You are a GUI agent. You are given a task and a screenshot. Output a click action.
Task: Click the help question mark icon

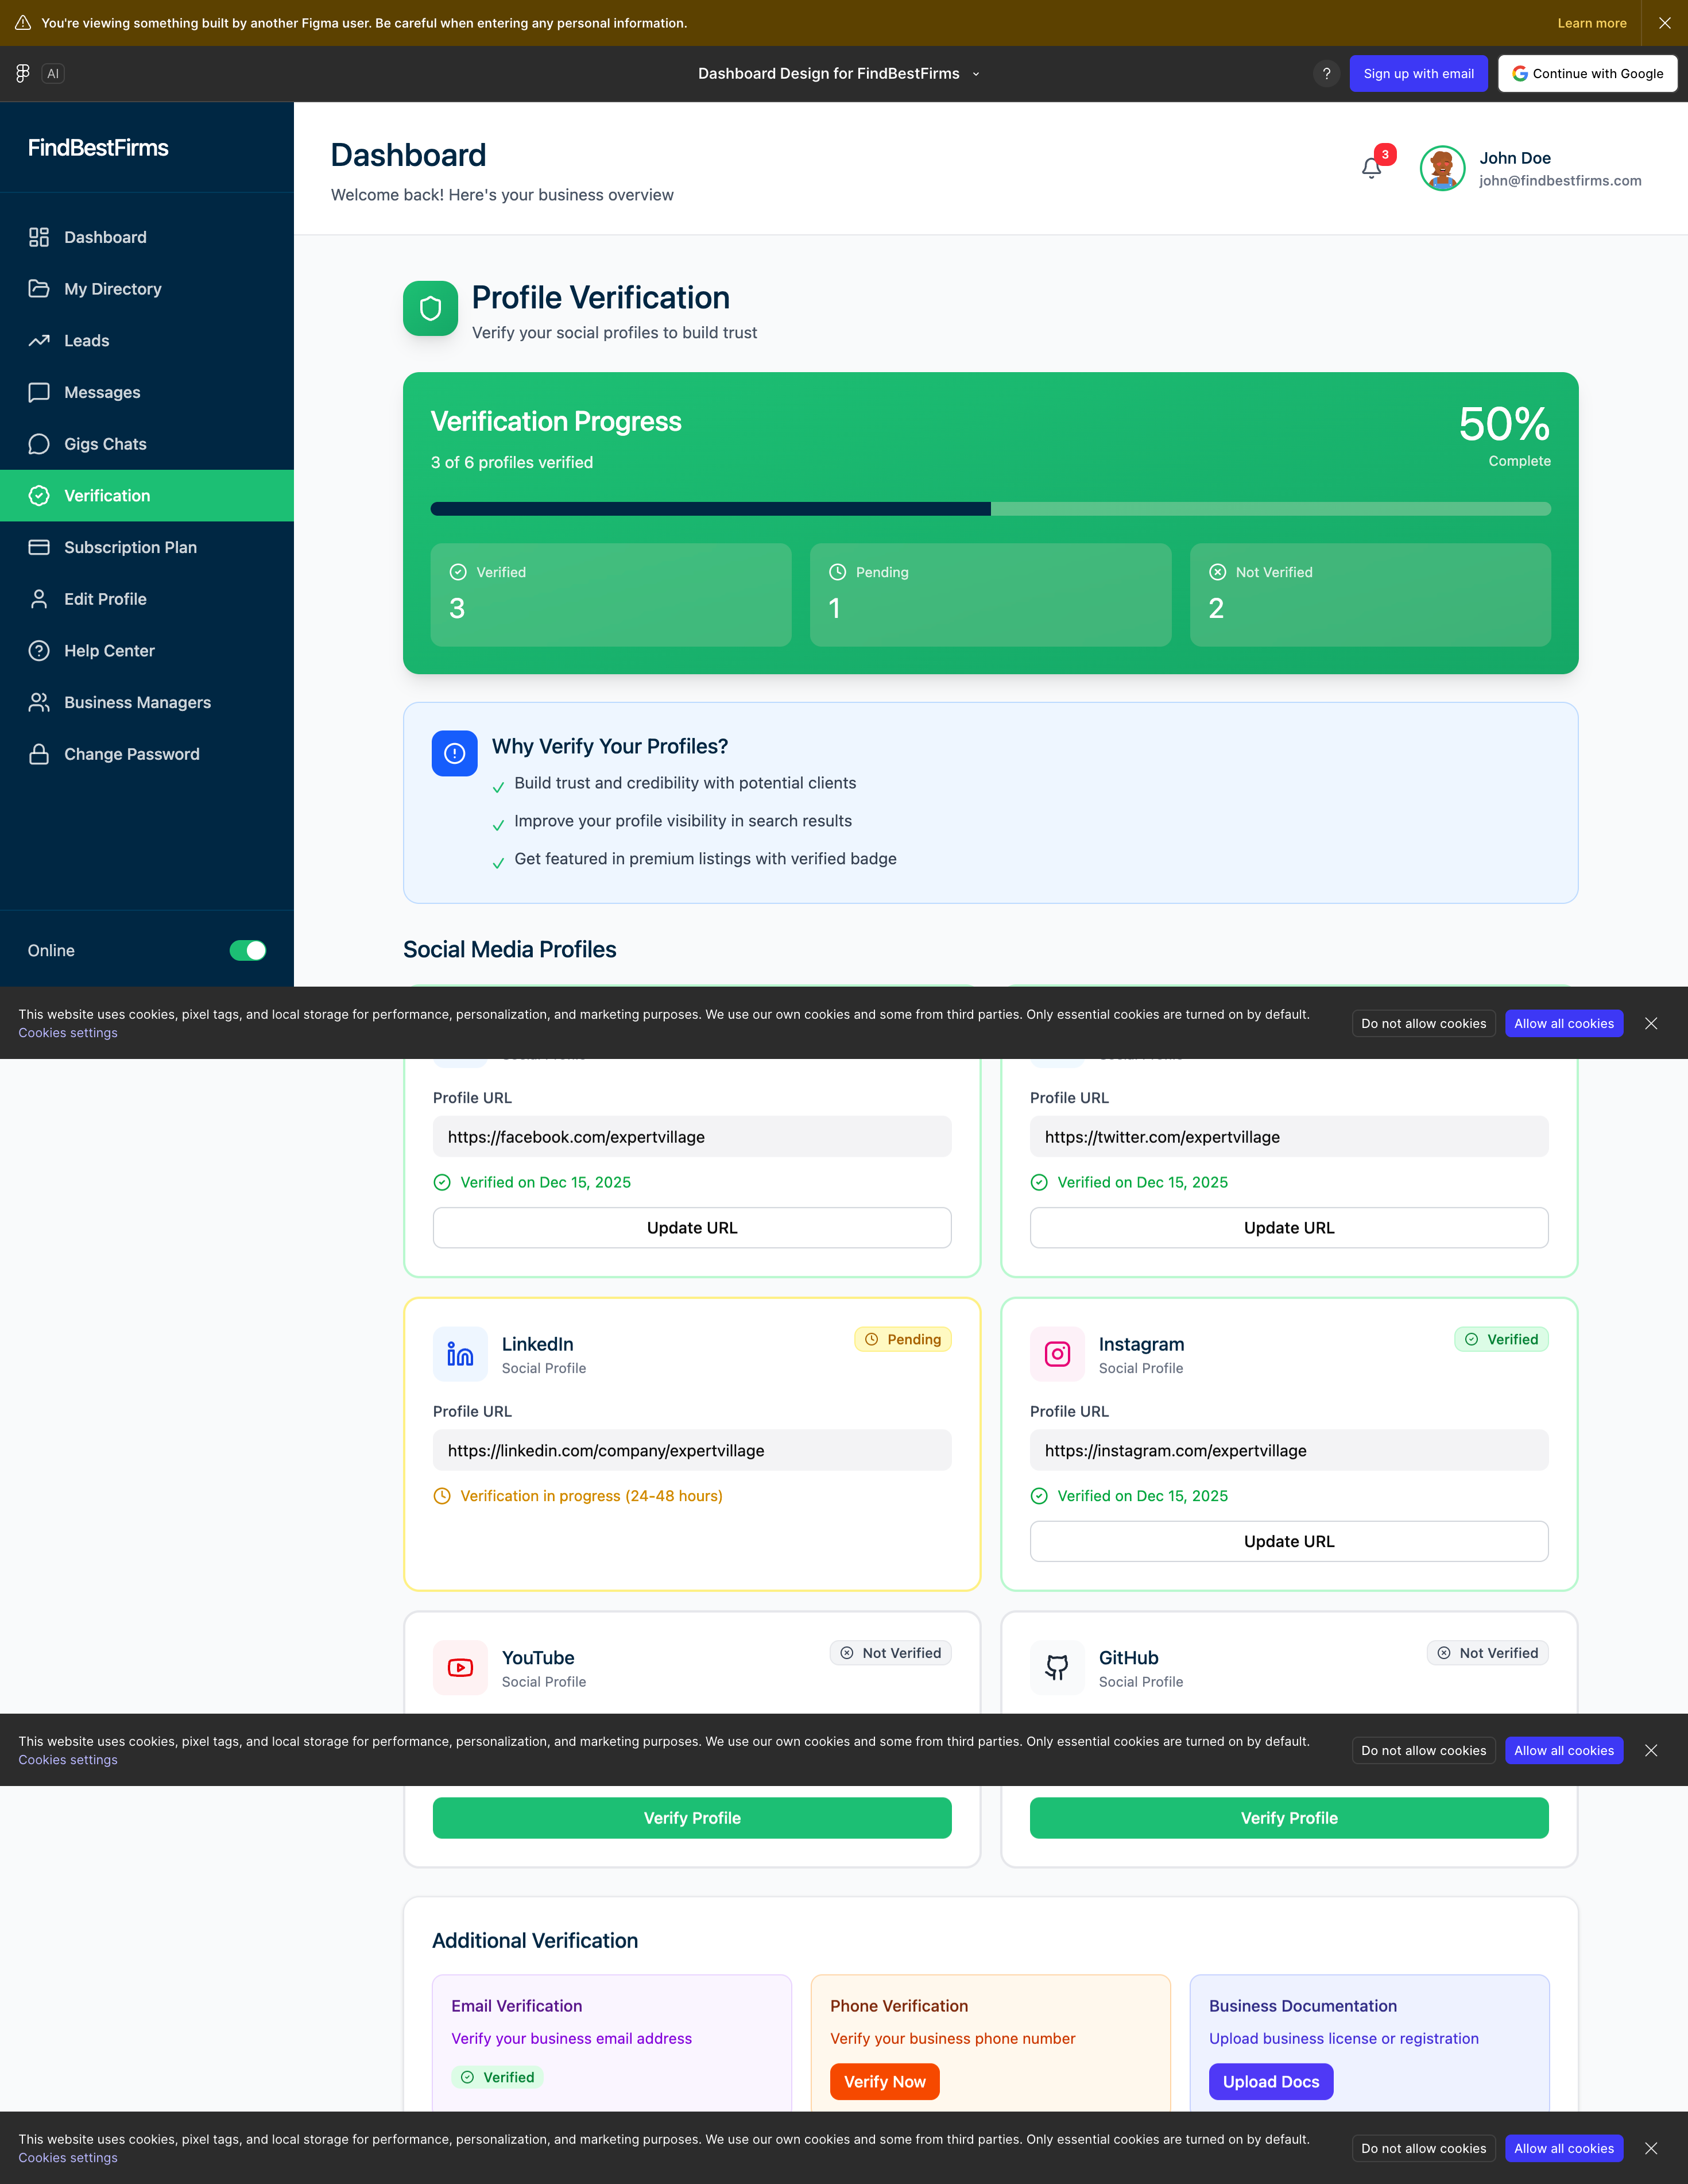pos(1326,73)
